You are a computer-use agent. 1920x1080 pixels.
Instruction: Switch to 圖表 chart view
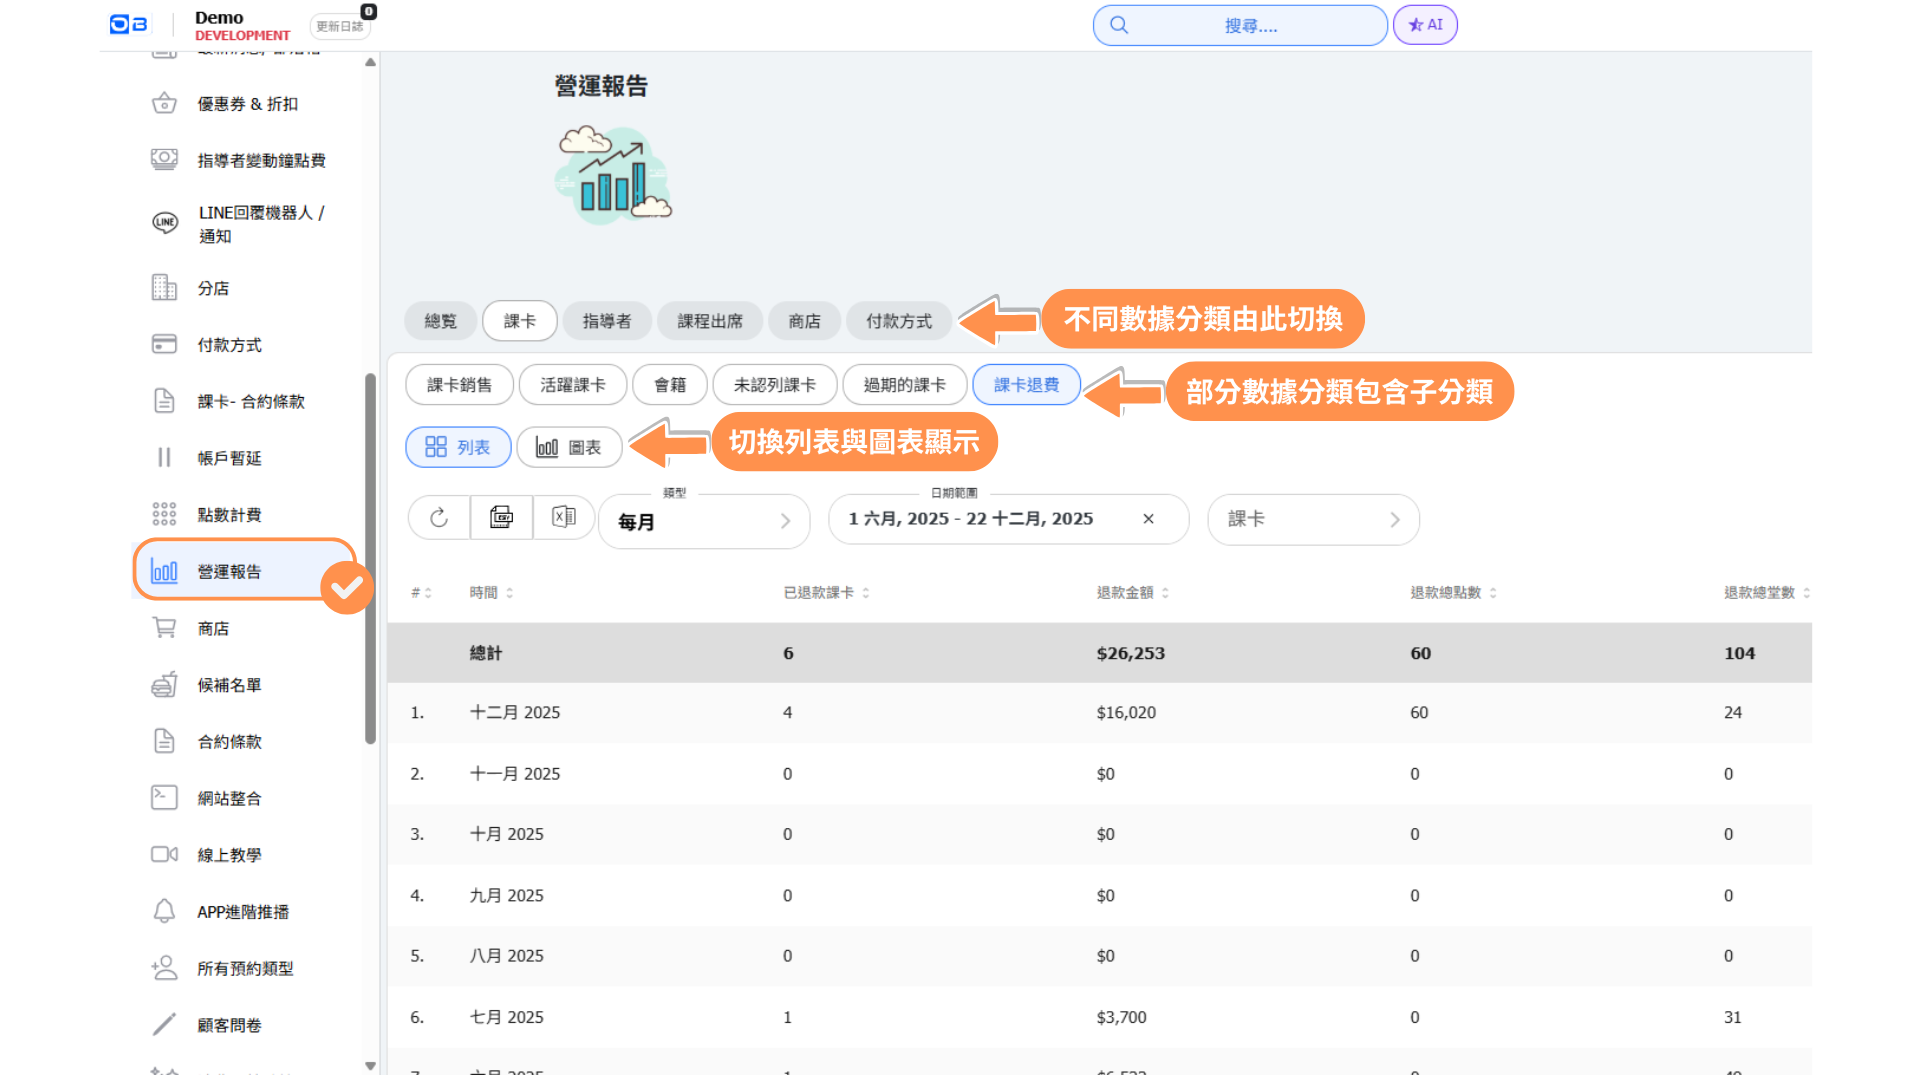(x=568, y=447)
